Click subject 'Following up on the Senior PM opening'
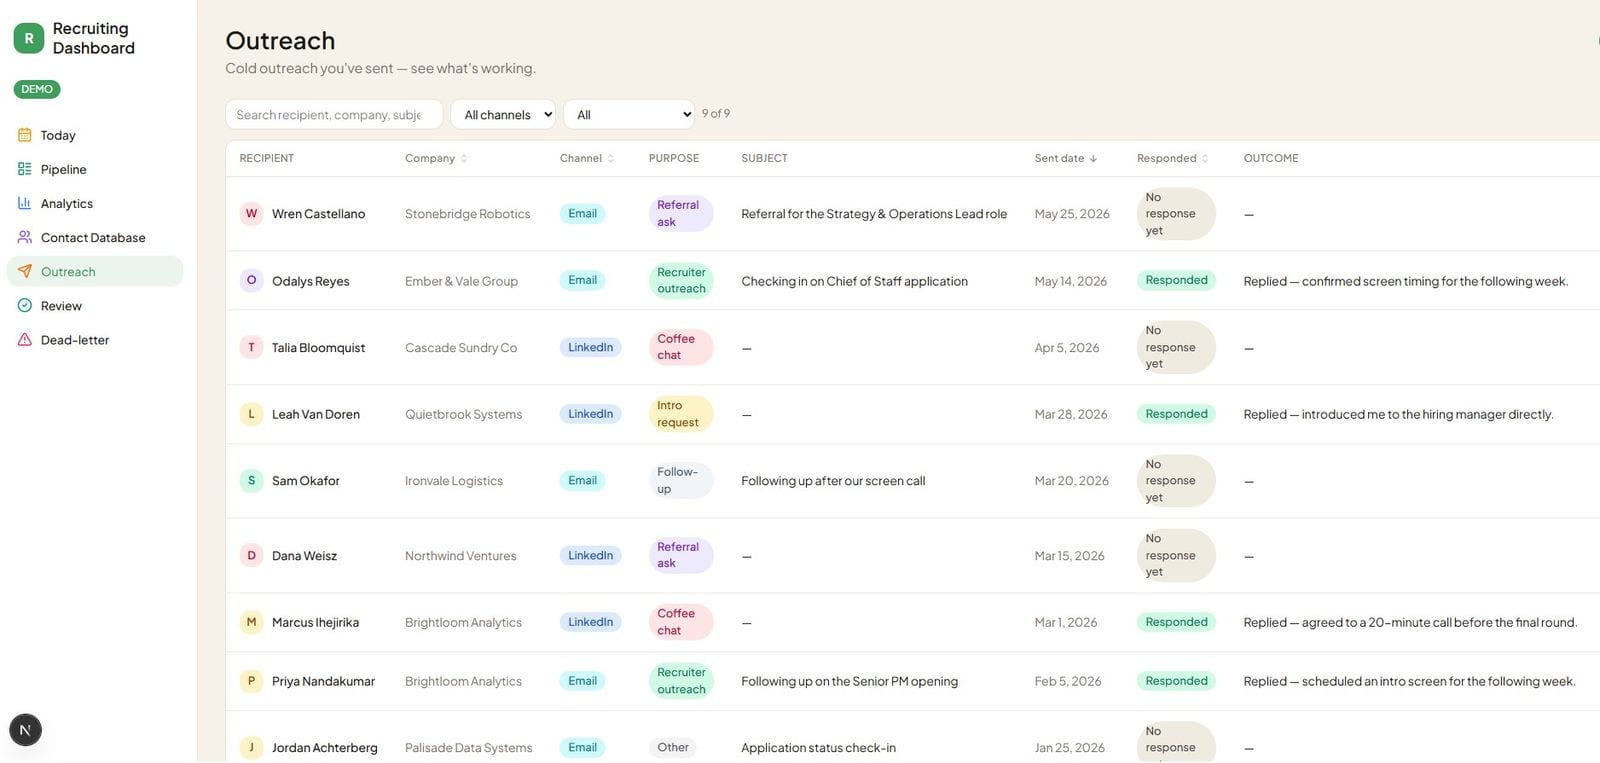The image size is (1600, 763). click(x=849, y=681)
